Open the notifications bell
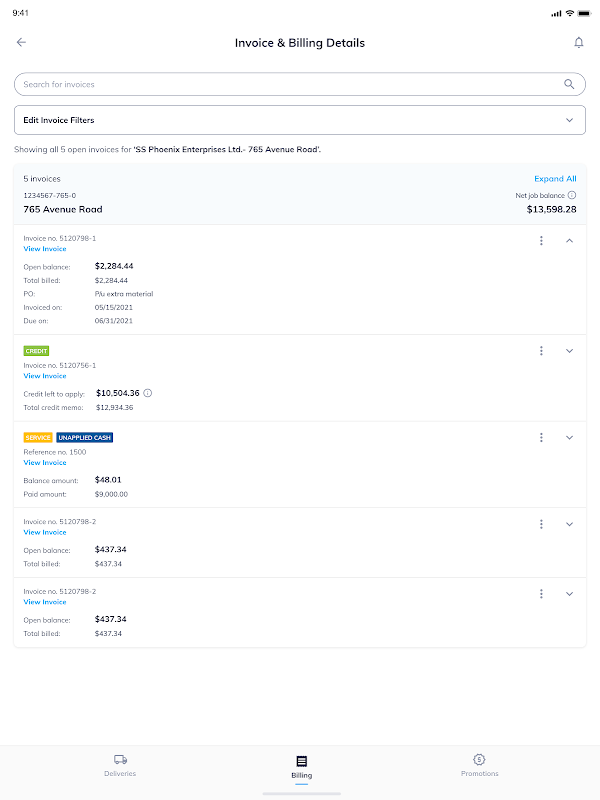The image size is (600, 800). coord(578,42)
